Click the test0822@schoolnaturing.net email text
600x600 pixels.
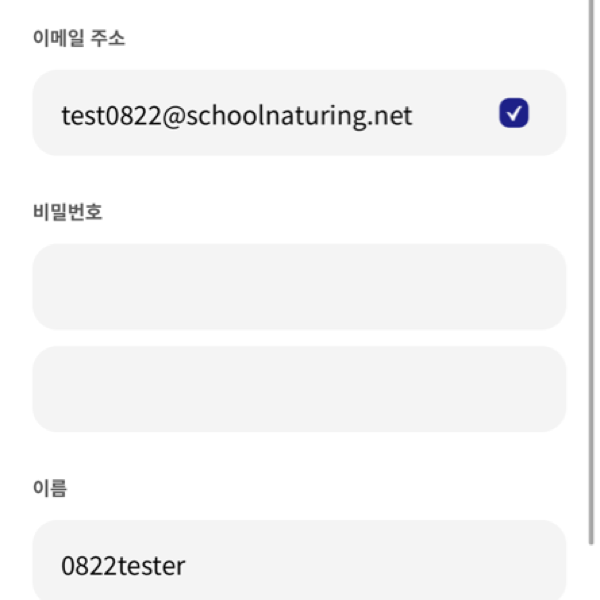(x=236, y=116)
